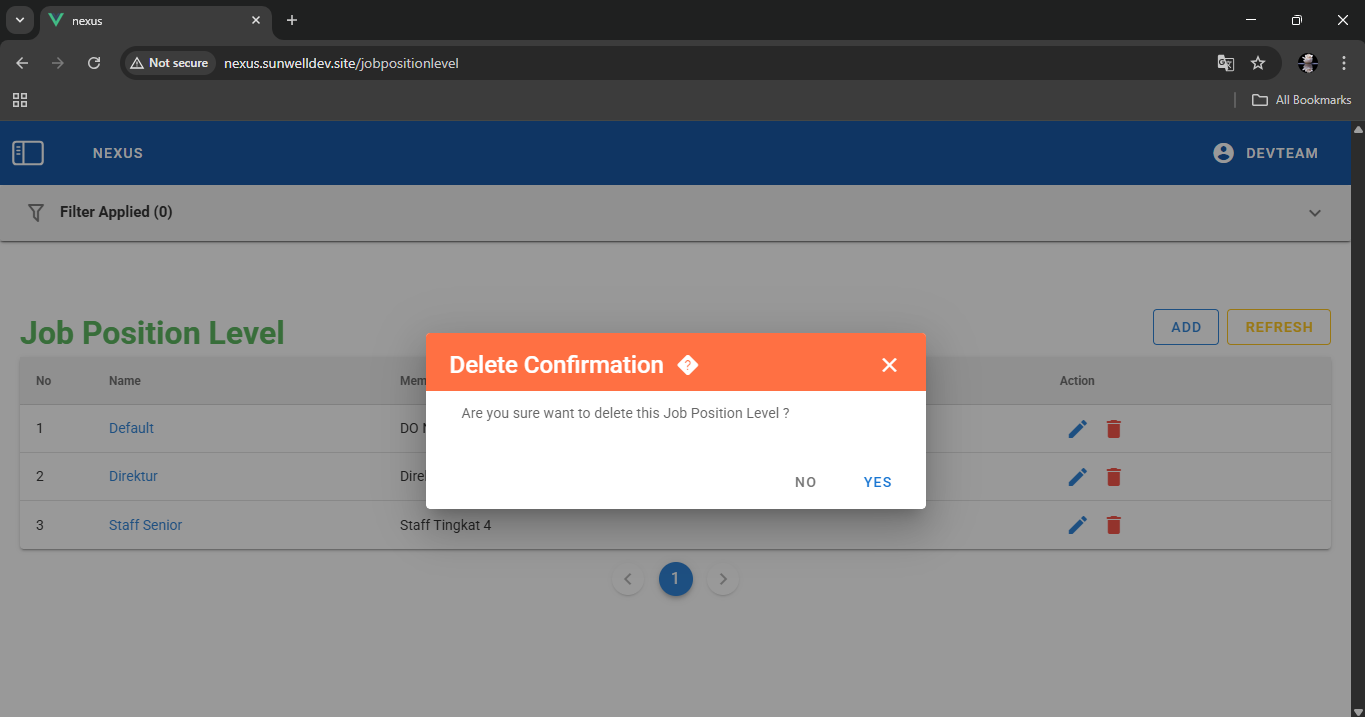Viewport: 1365px width, 717px height.
Task: Edit the Staff Senior row with pencil icon
Action: click(1077, 525)
